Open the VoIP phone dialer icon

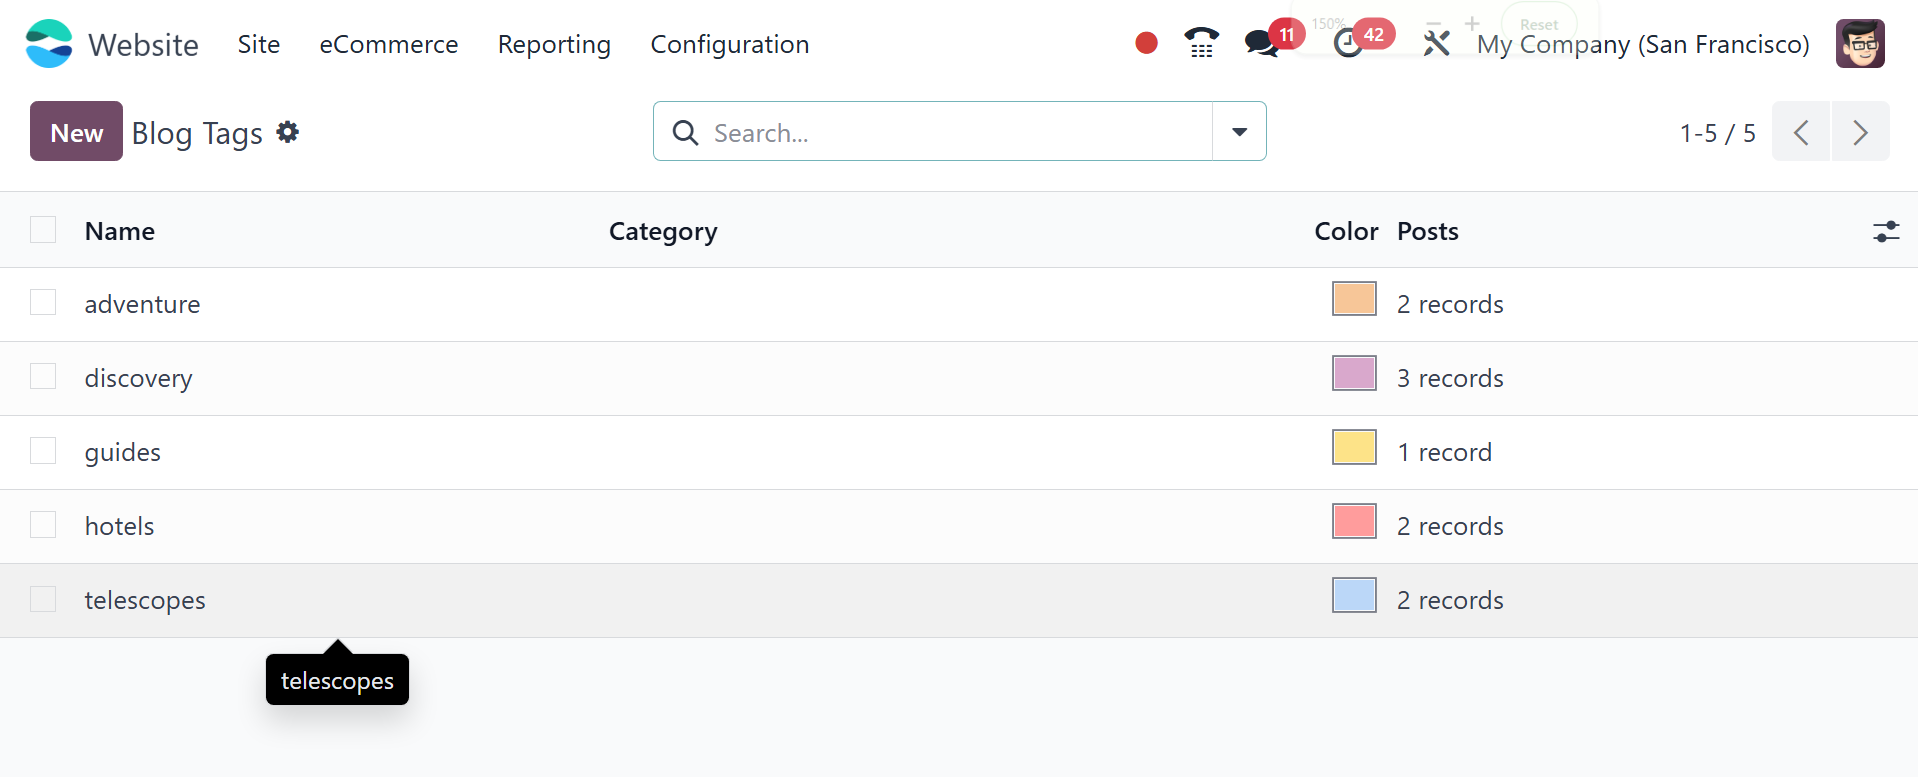(x=1201, y=43)
